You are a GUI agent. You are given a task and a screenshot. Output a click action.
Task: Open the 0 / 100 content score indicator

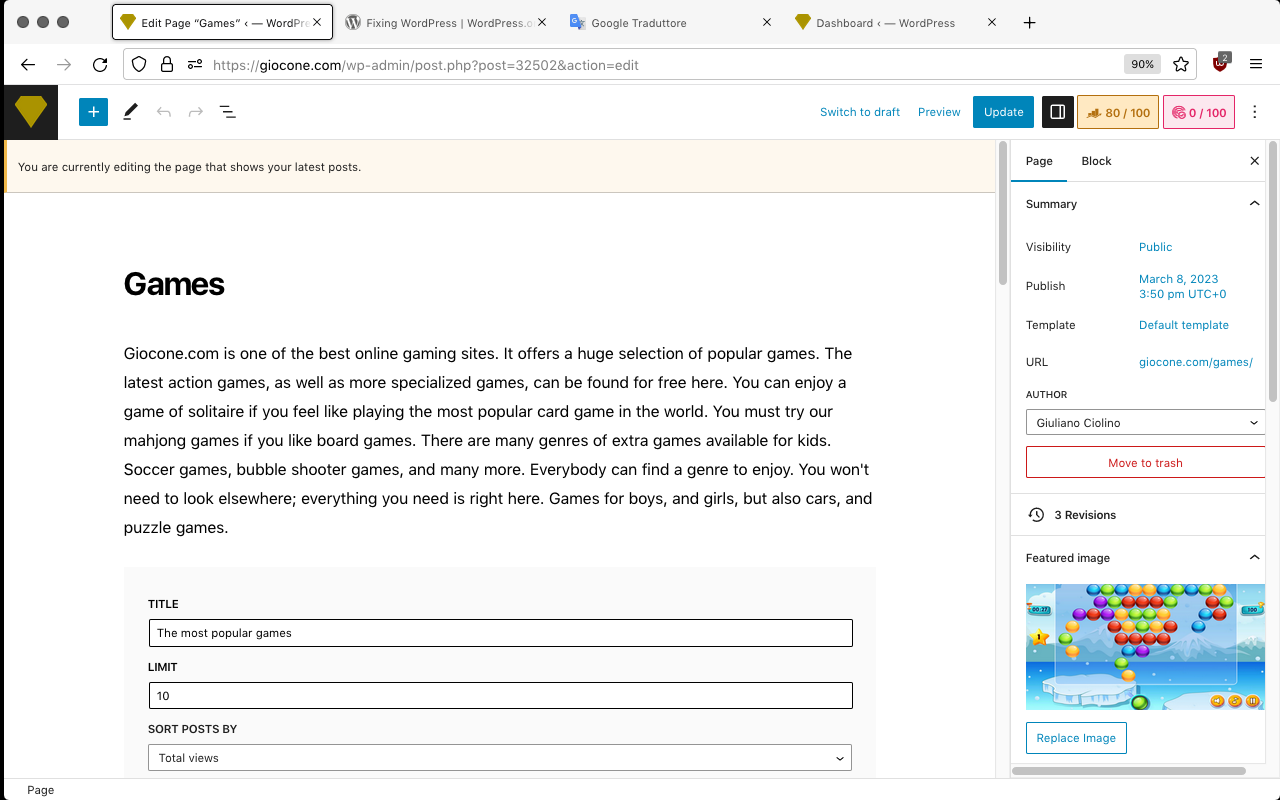click(x=1199, y=113)
